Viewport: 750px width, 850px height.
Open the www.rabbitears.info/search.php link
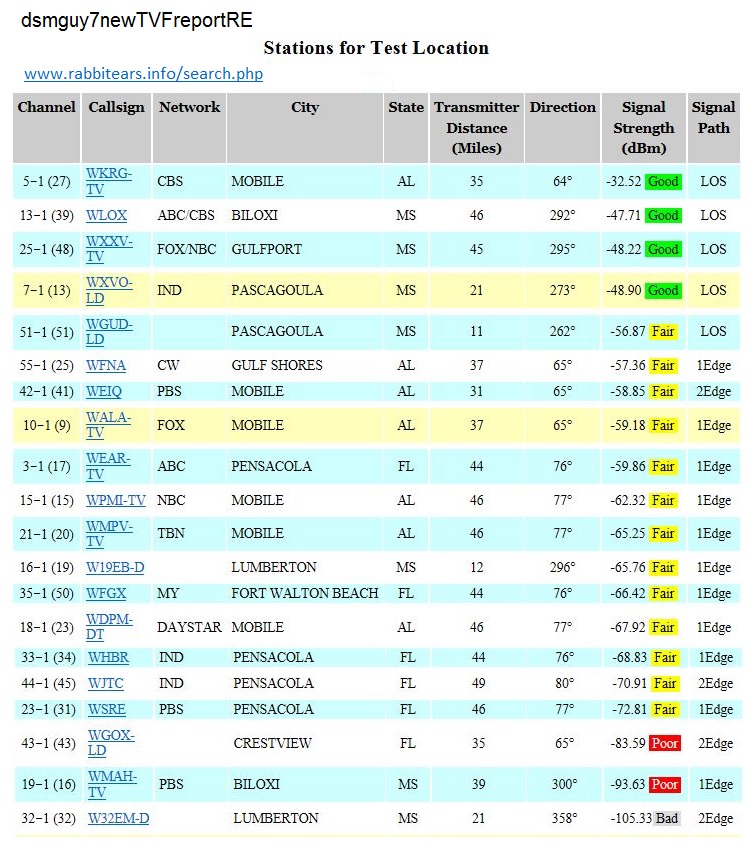click(143, 74)
